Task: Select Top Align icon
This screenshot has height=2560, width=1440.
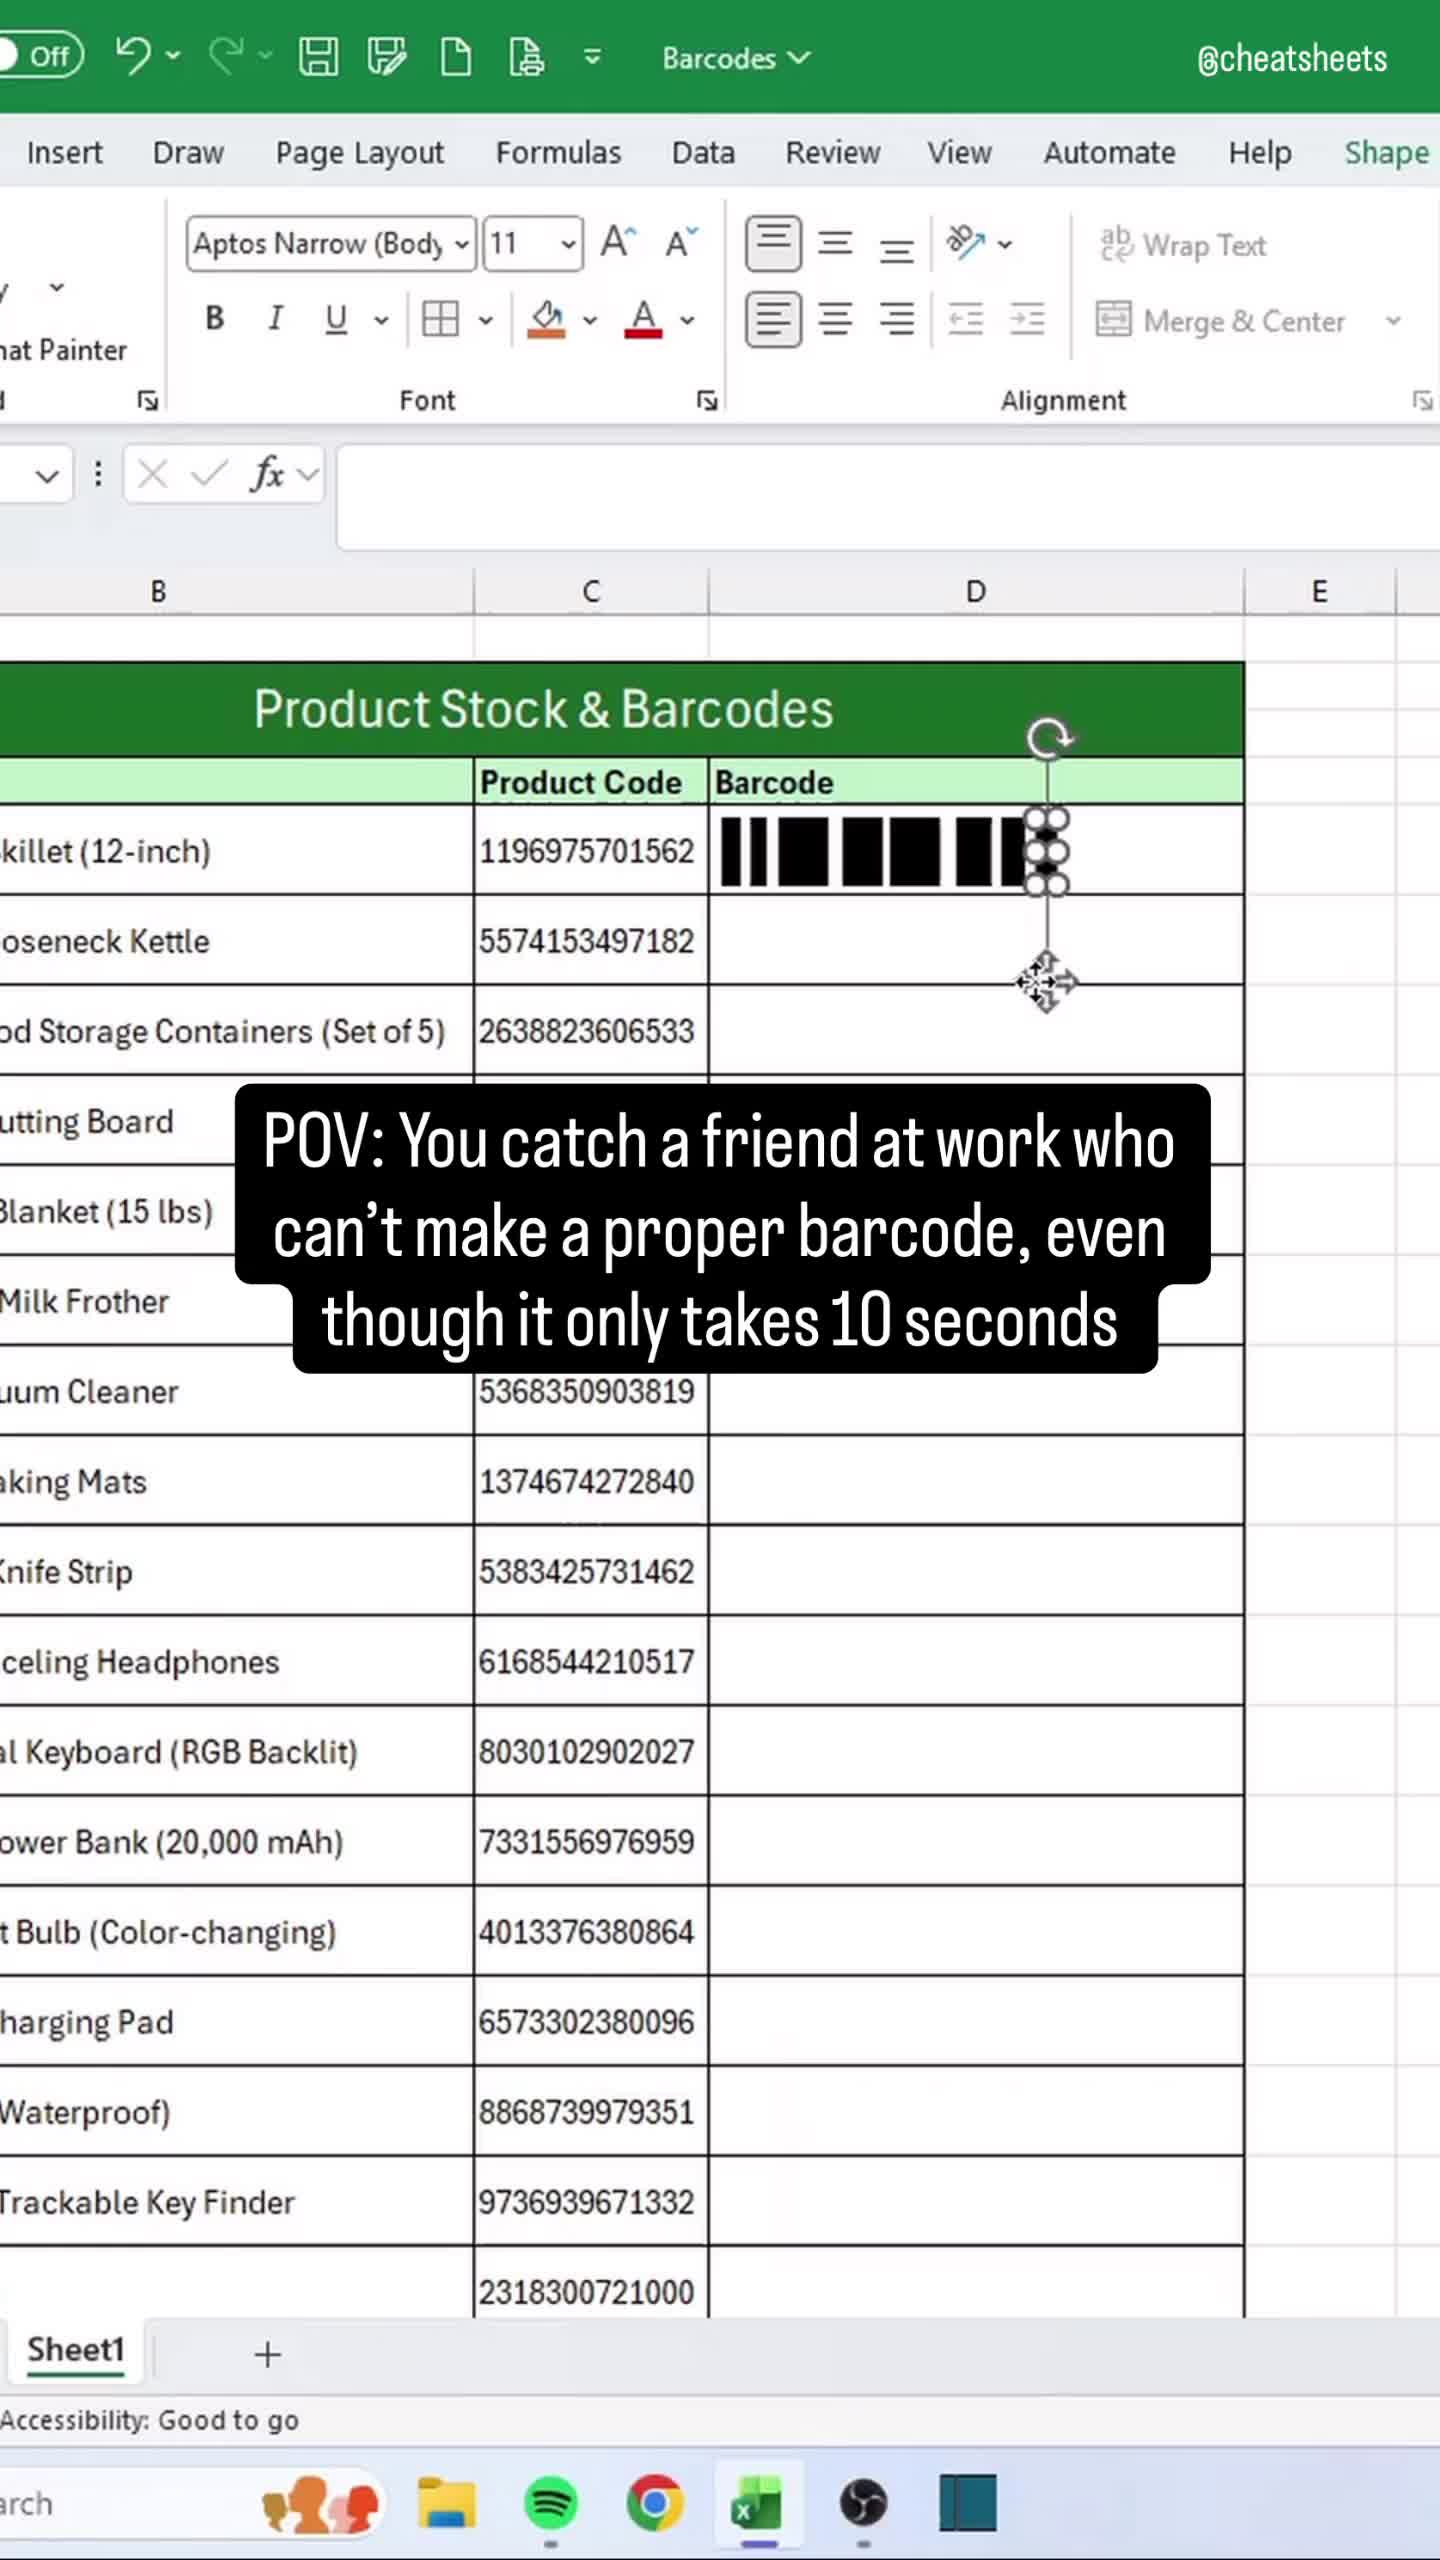Action: 773,243
